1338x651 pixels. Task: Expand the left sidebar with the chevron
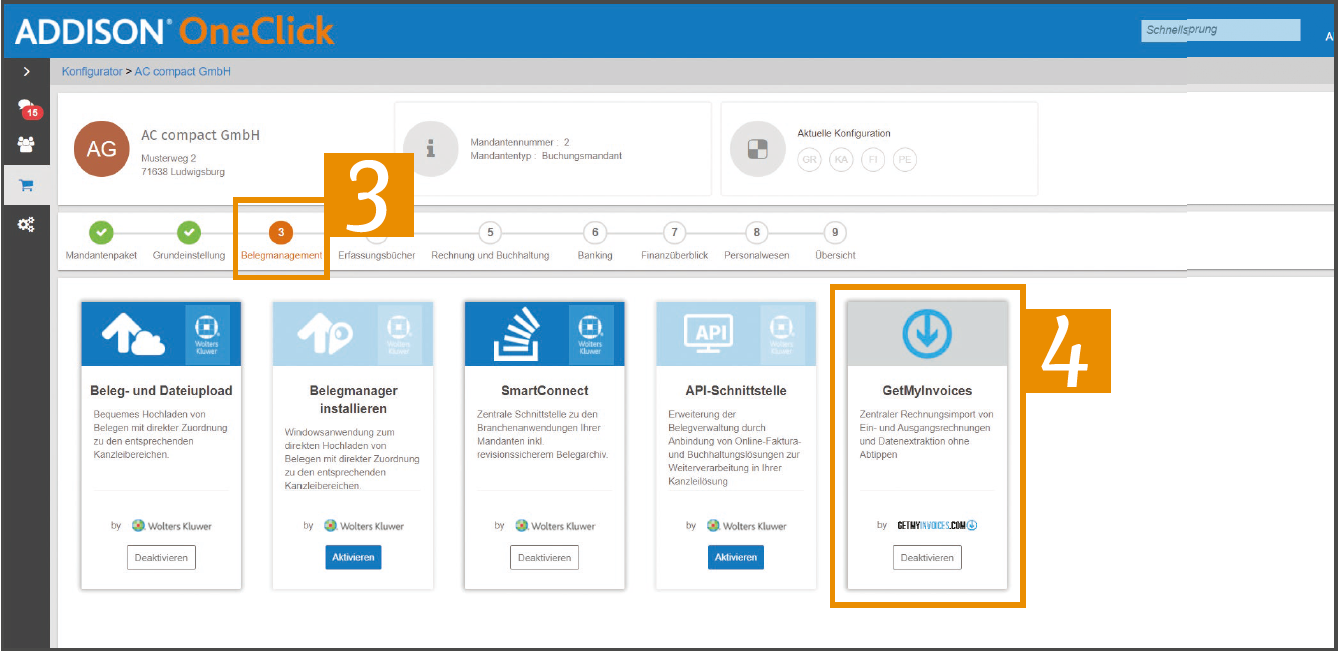(26, 72)
